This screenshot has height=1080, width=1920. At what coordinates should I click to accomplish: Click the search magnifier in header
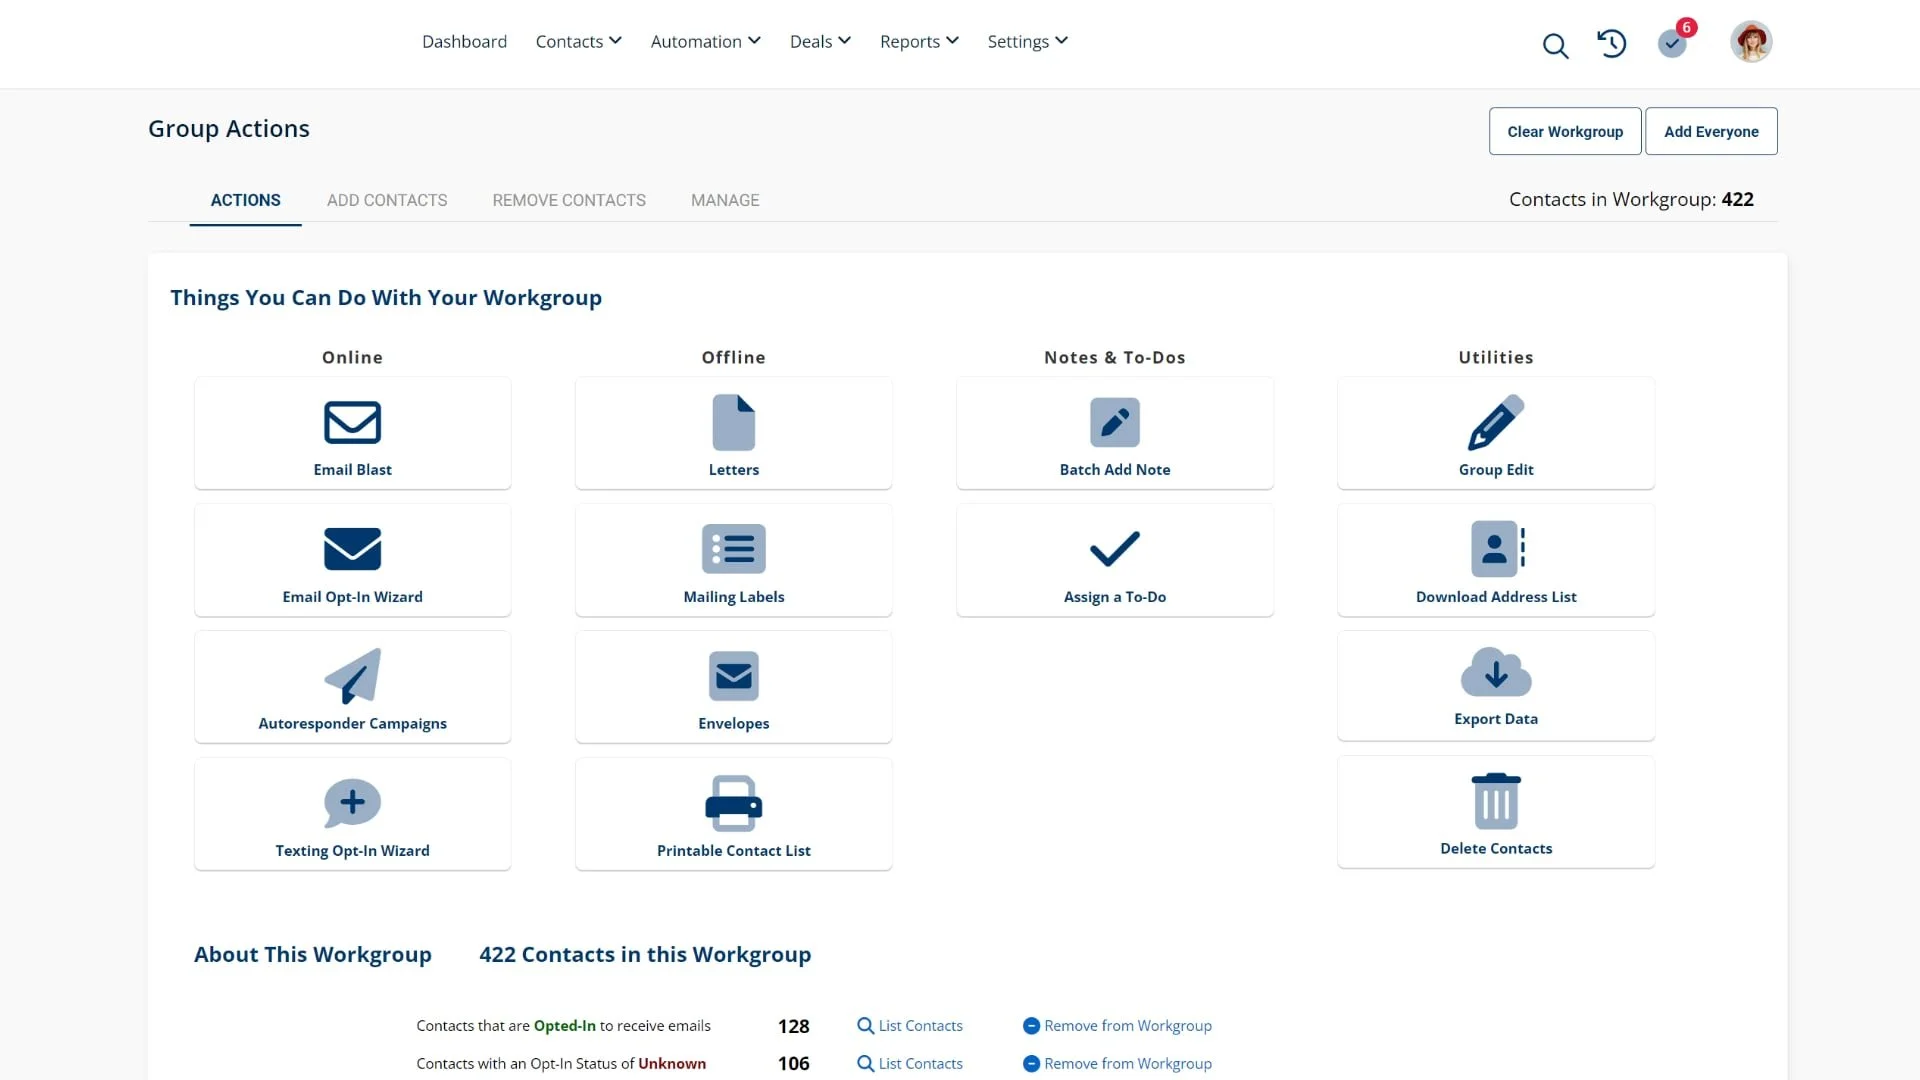tap(1554, 45)
